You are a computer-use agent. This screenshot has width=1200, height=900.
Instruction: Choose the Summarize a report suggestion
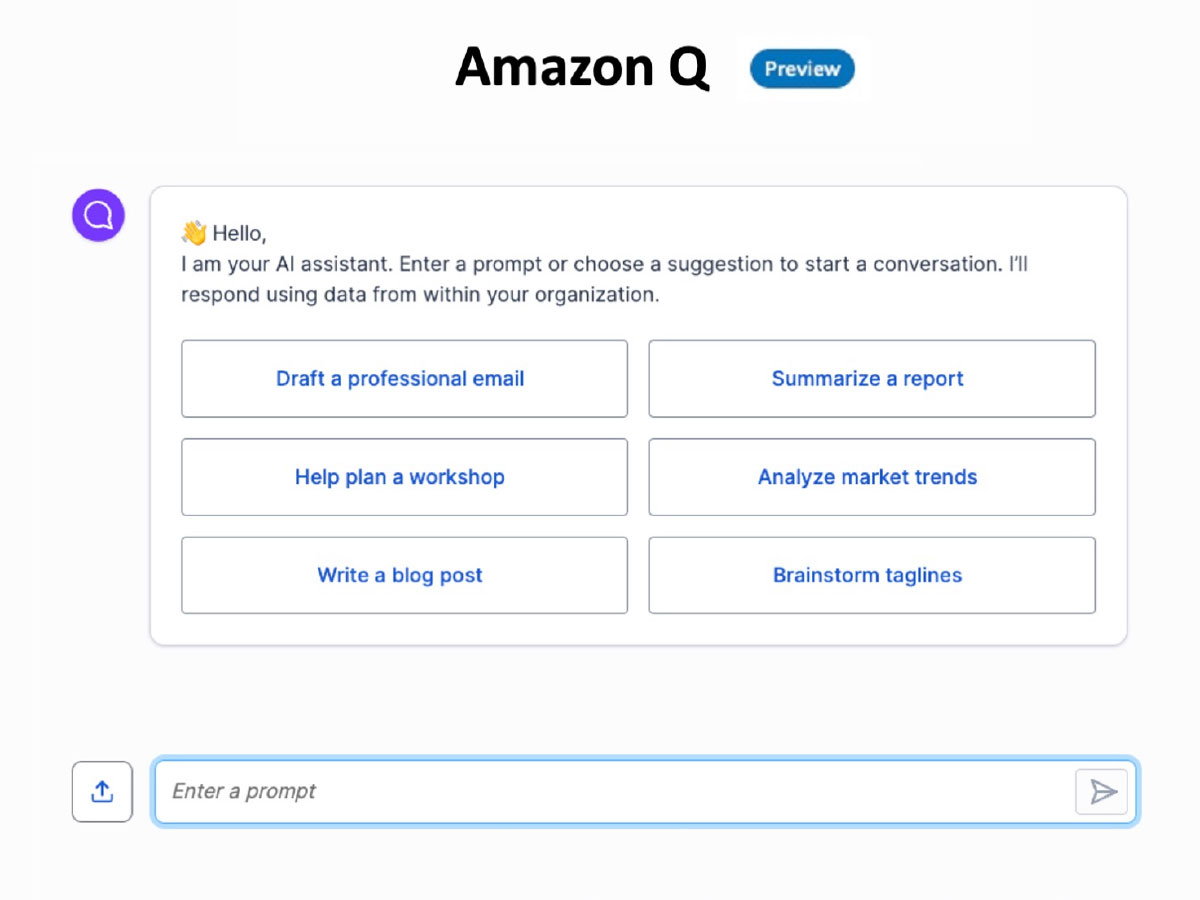coord(868,378)
